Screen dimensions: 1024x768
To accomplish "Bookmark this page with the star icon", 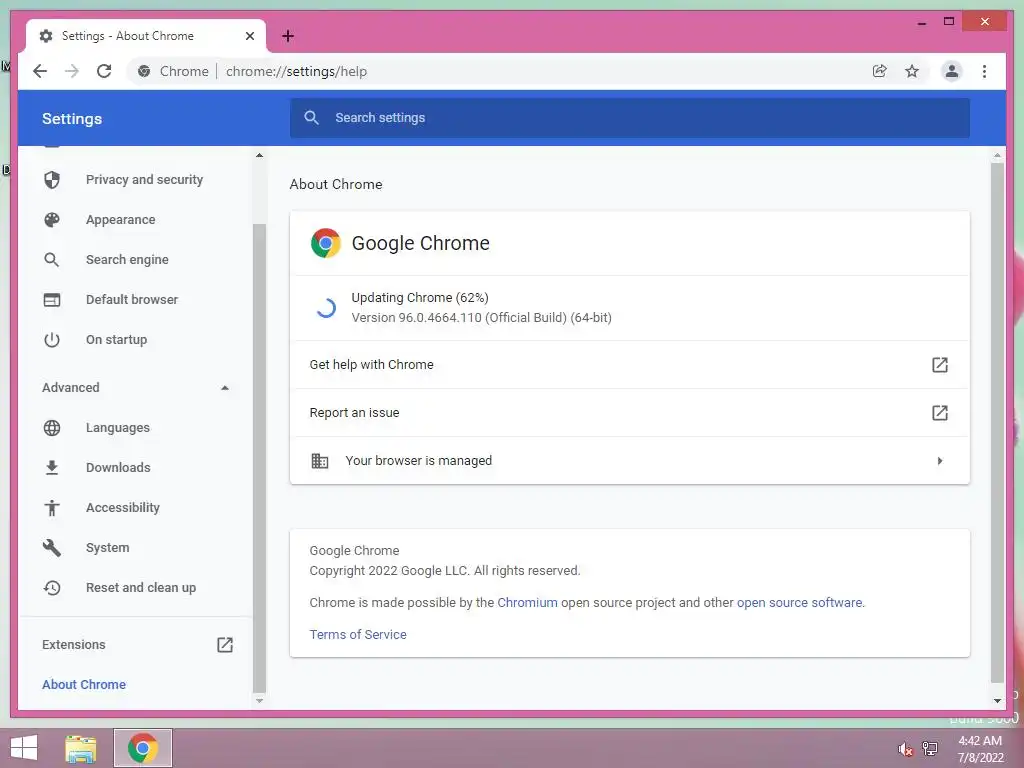I will pyautogui.click(x=912, y=71).
